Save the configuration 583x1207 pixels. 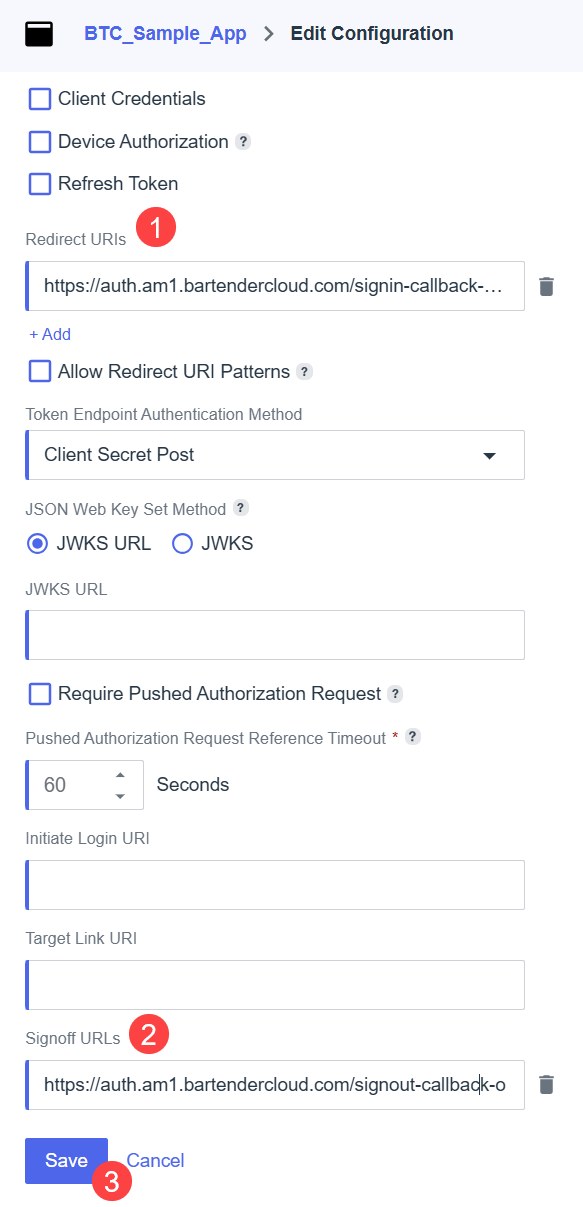[66, 1161]
